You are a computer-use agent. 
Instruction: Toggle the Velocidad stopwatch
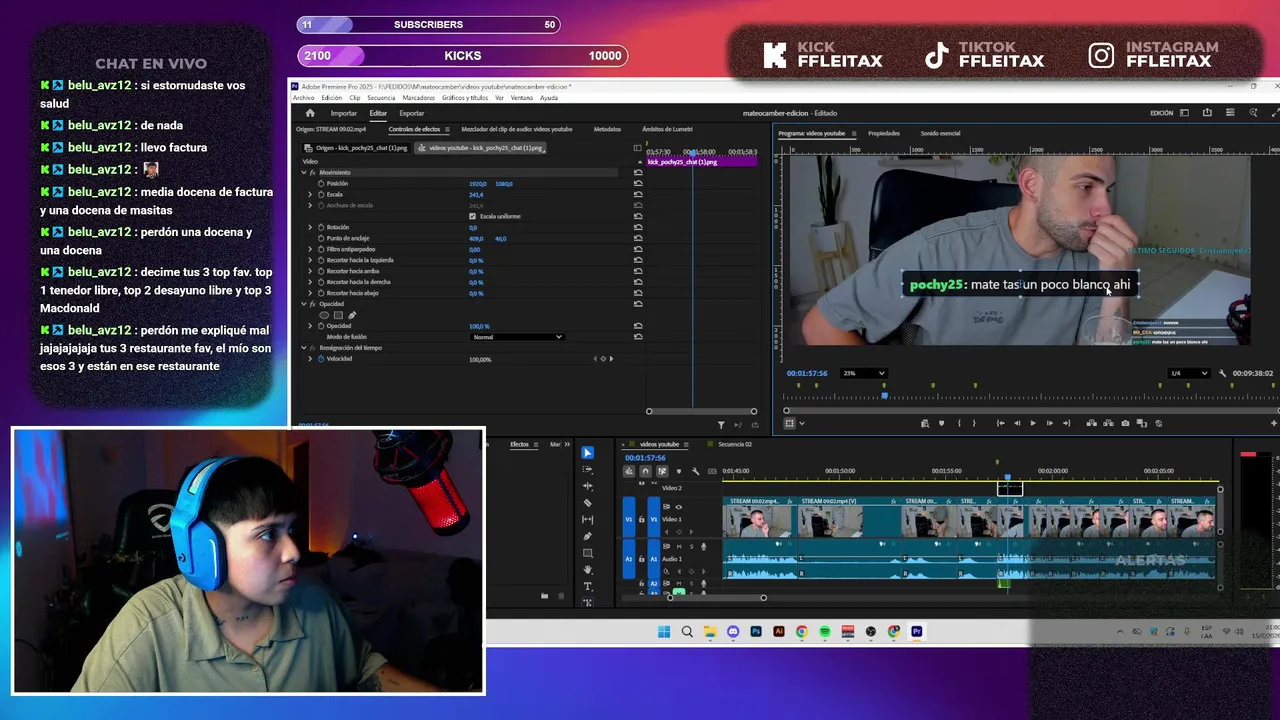coord(321,358)
